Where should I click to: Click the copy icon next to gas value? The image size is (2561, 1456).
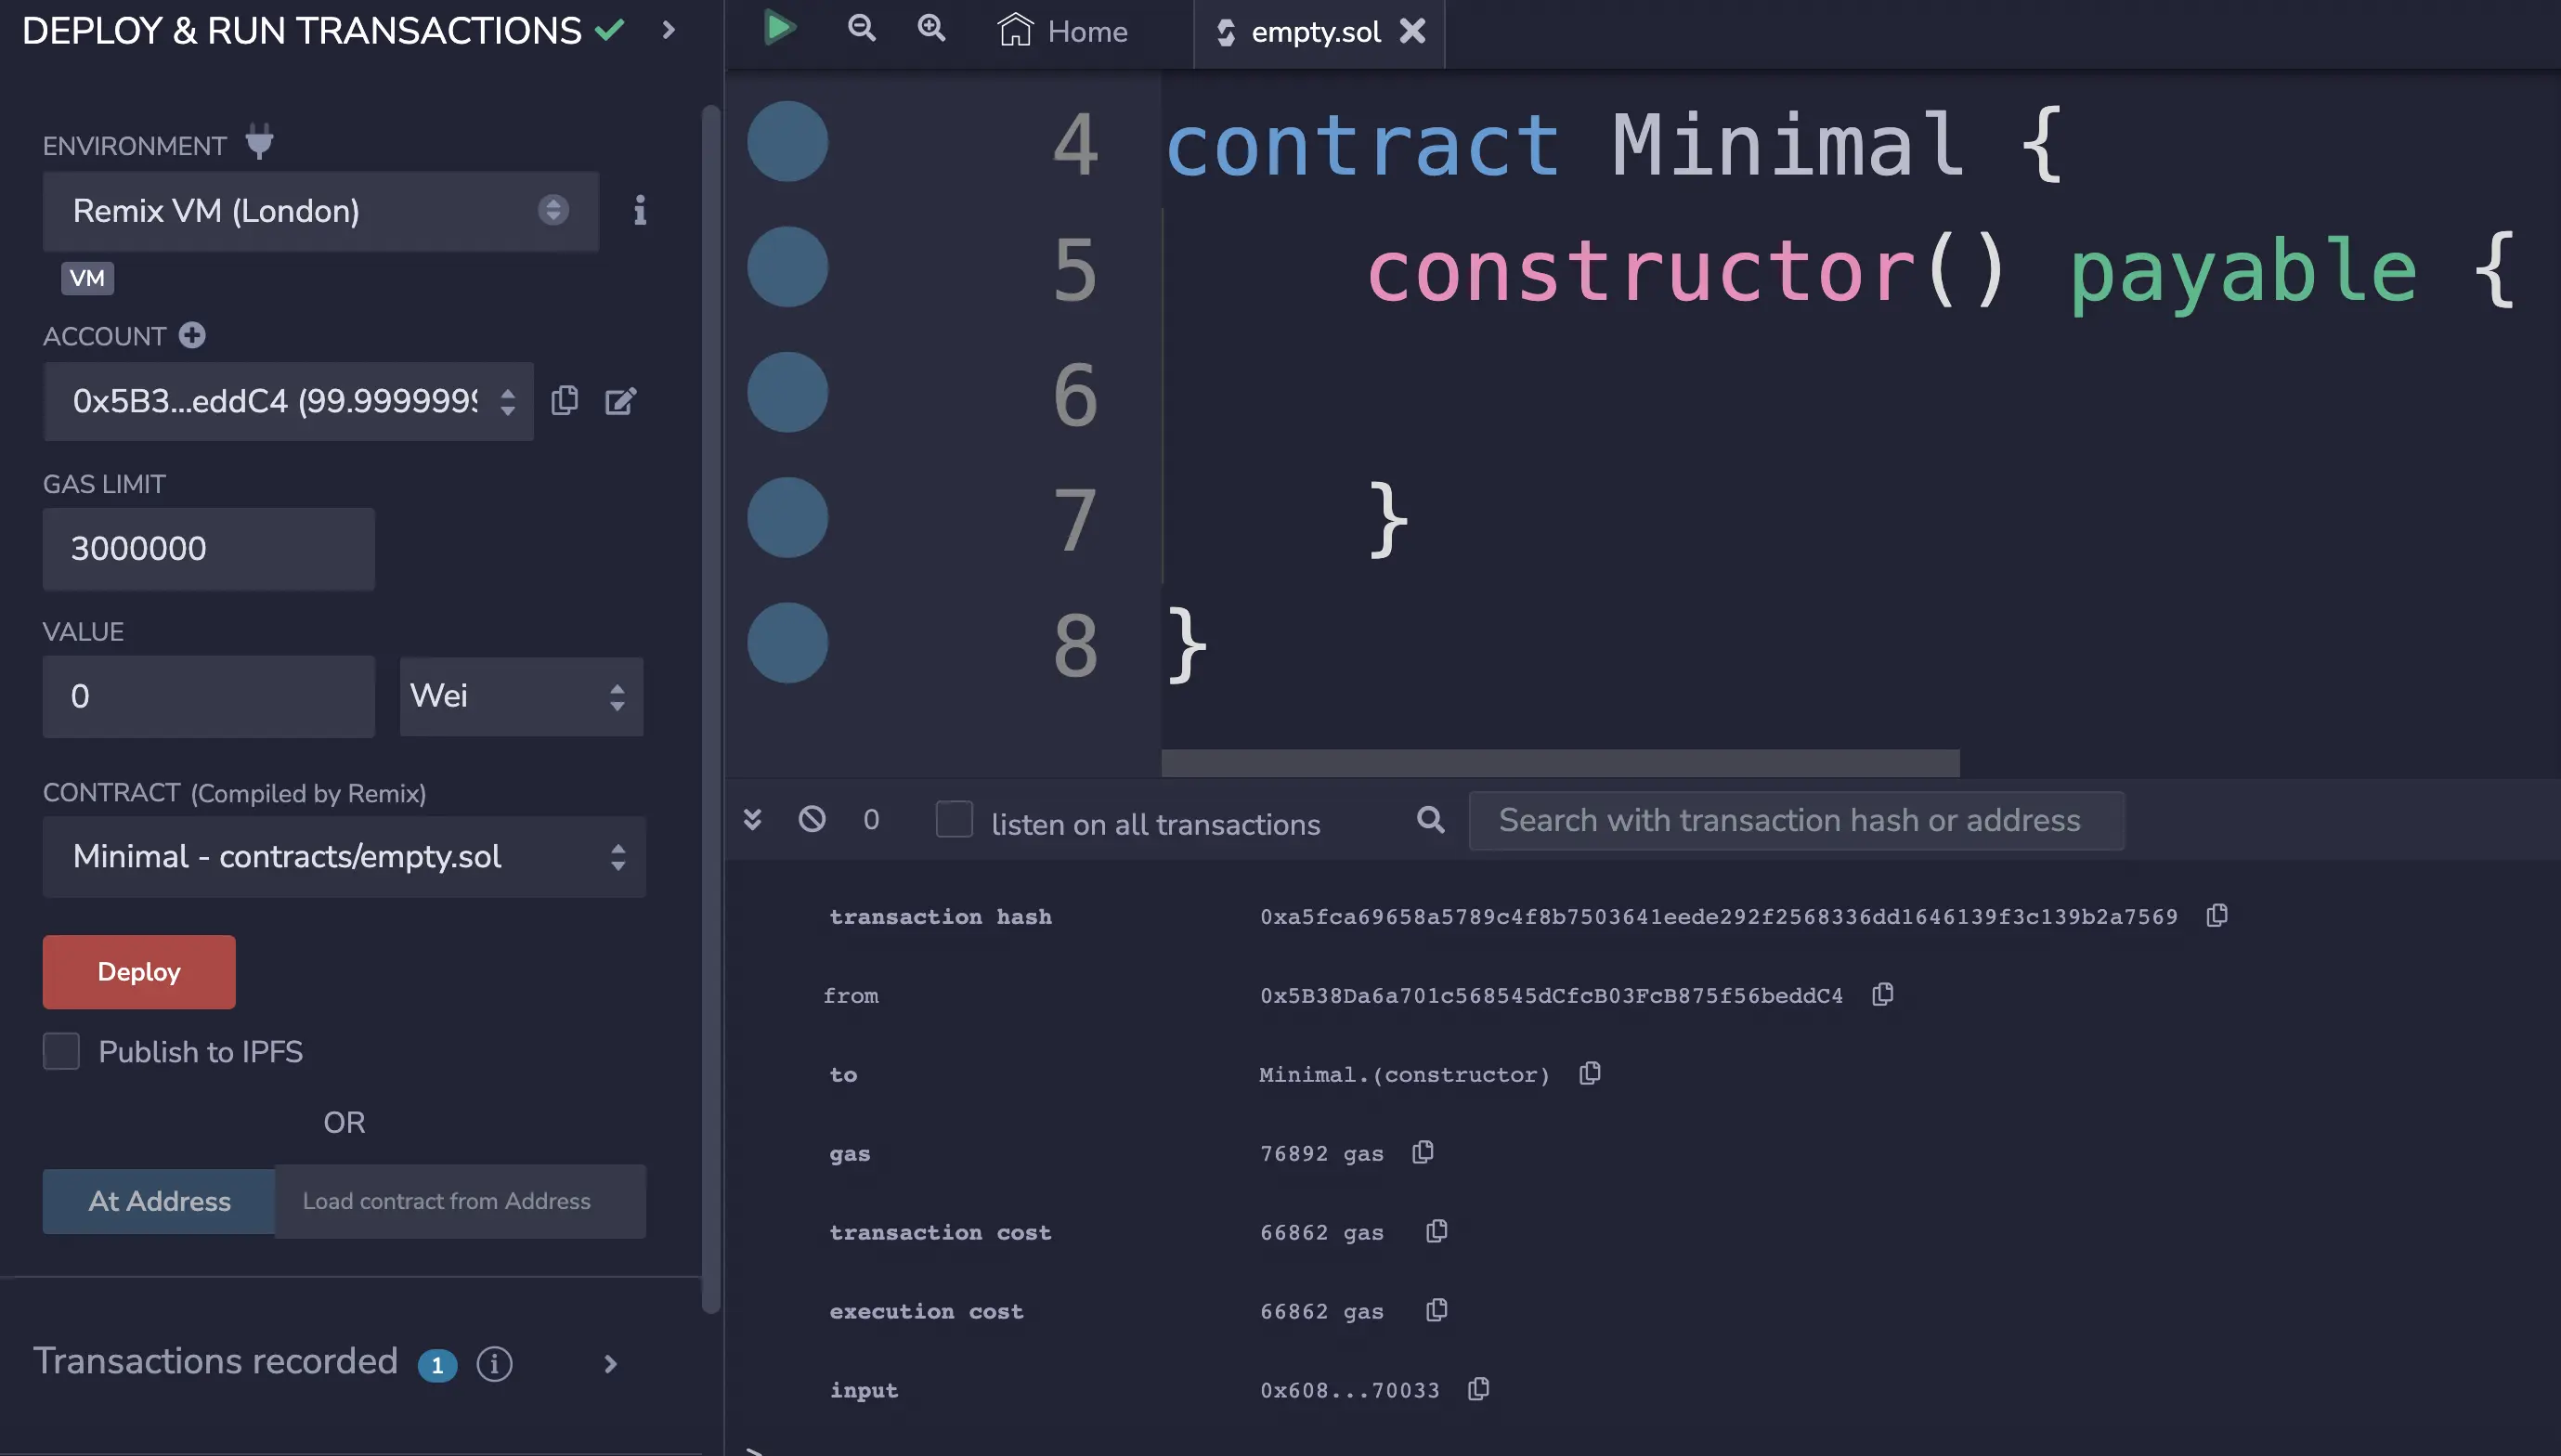pyautogui.click(x=1422, y=1153)
